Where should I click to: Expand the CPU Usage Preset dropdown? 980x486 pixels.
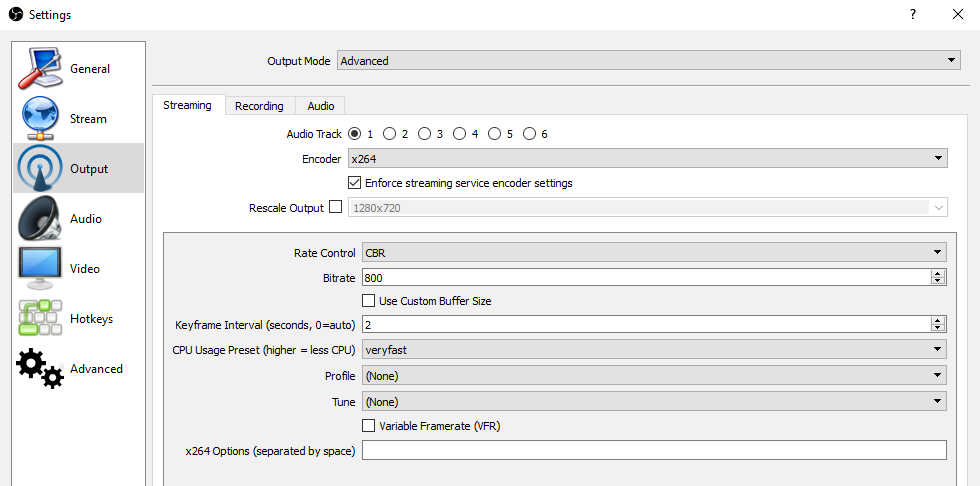(x=654, y=350)
